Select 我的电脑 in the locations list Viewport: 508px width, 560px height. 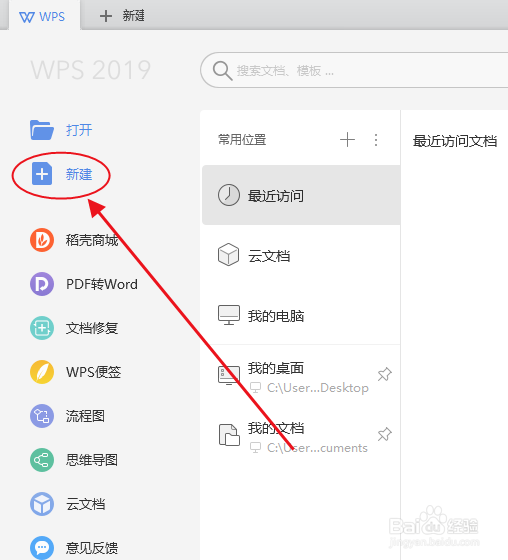point(301,315)
